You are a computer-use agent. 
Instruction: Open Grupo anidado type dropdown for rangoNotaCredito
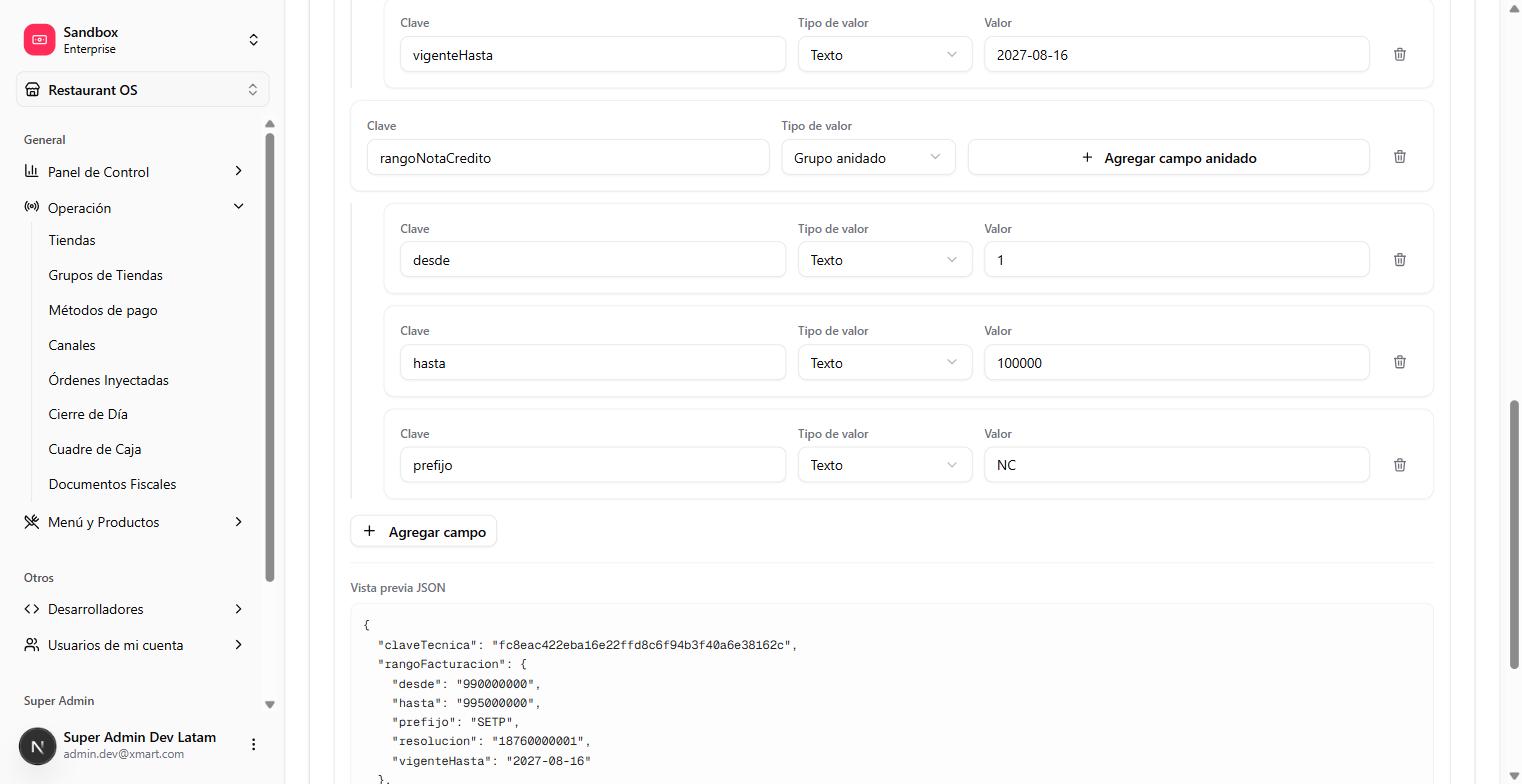(x=868, y=158)
